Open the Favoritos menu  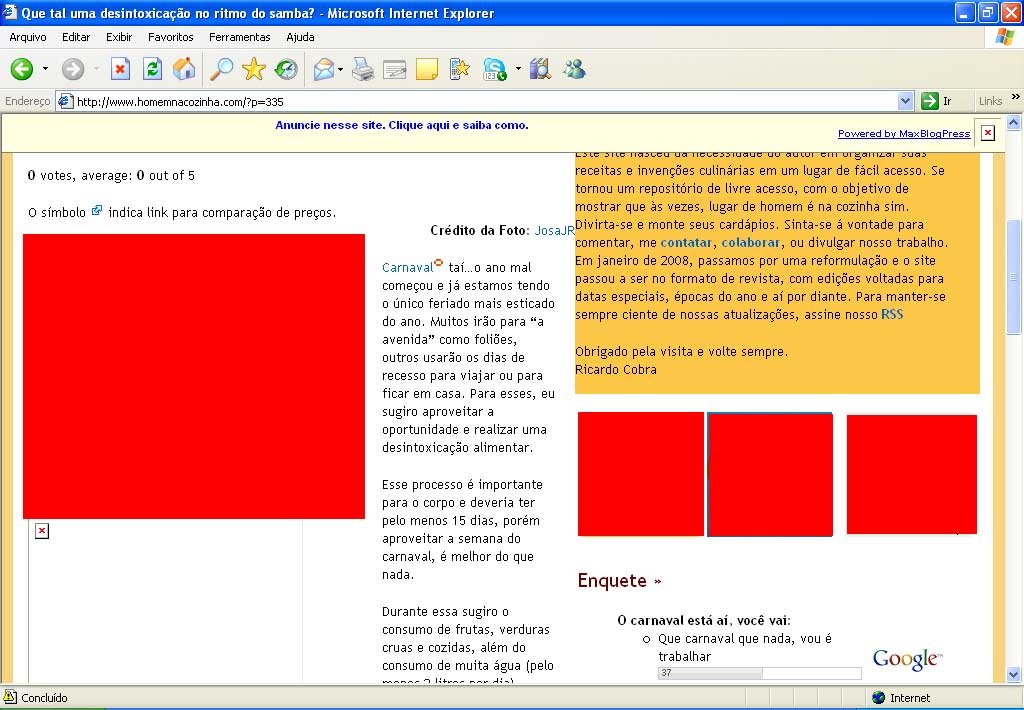[171, 37]
